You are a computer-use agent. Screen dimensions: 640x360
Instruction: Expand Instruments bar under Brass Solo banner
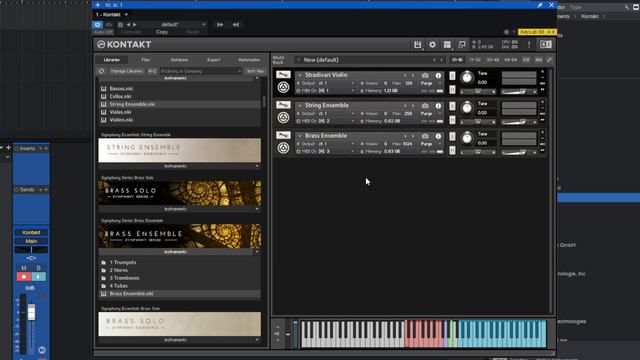[x=179, y=209]
